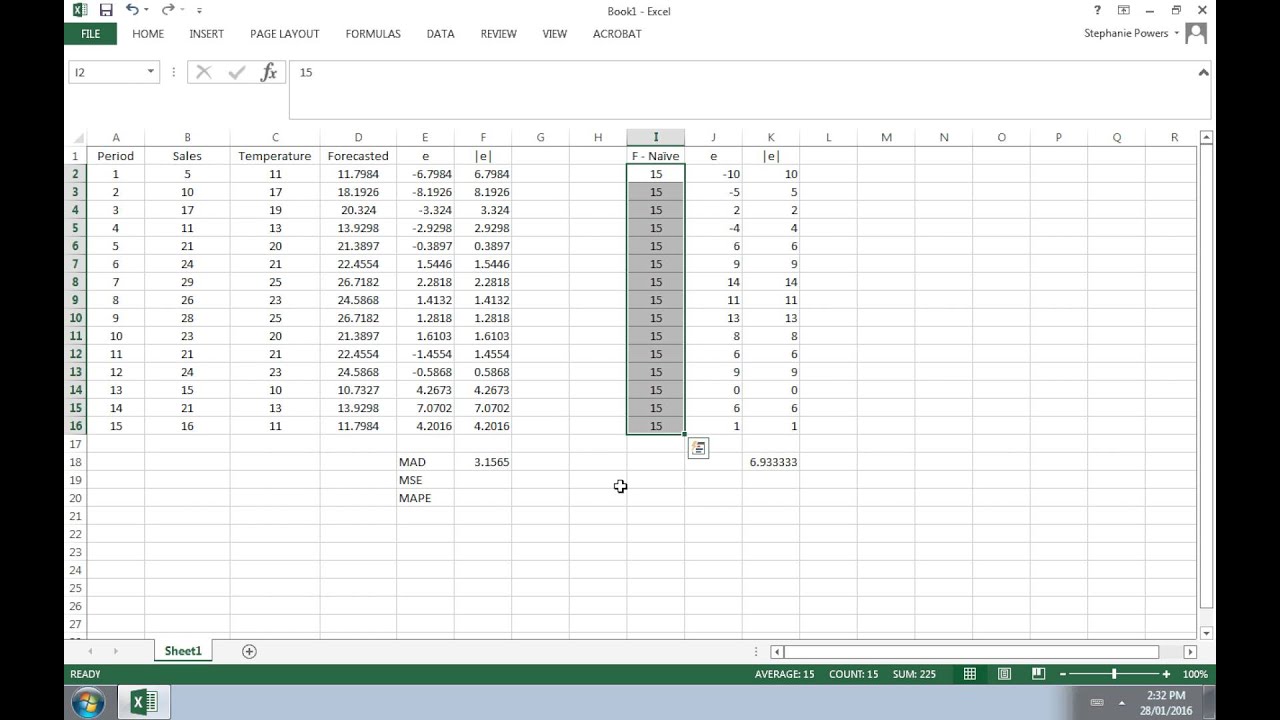Click previous sheet navigation arrow

(x=90, y=651)
